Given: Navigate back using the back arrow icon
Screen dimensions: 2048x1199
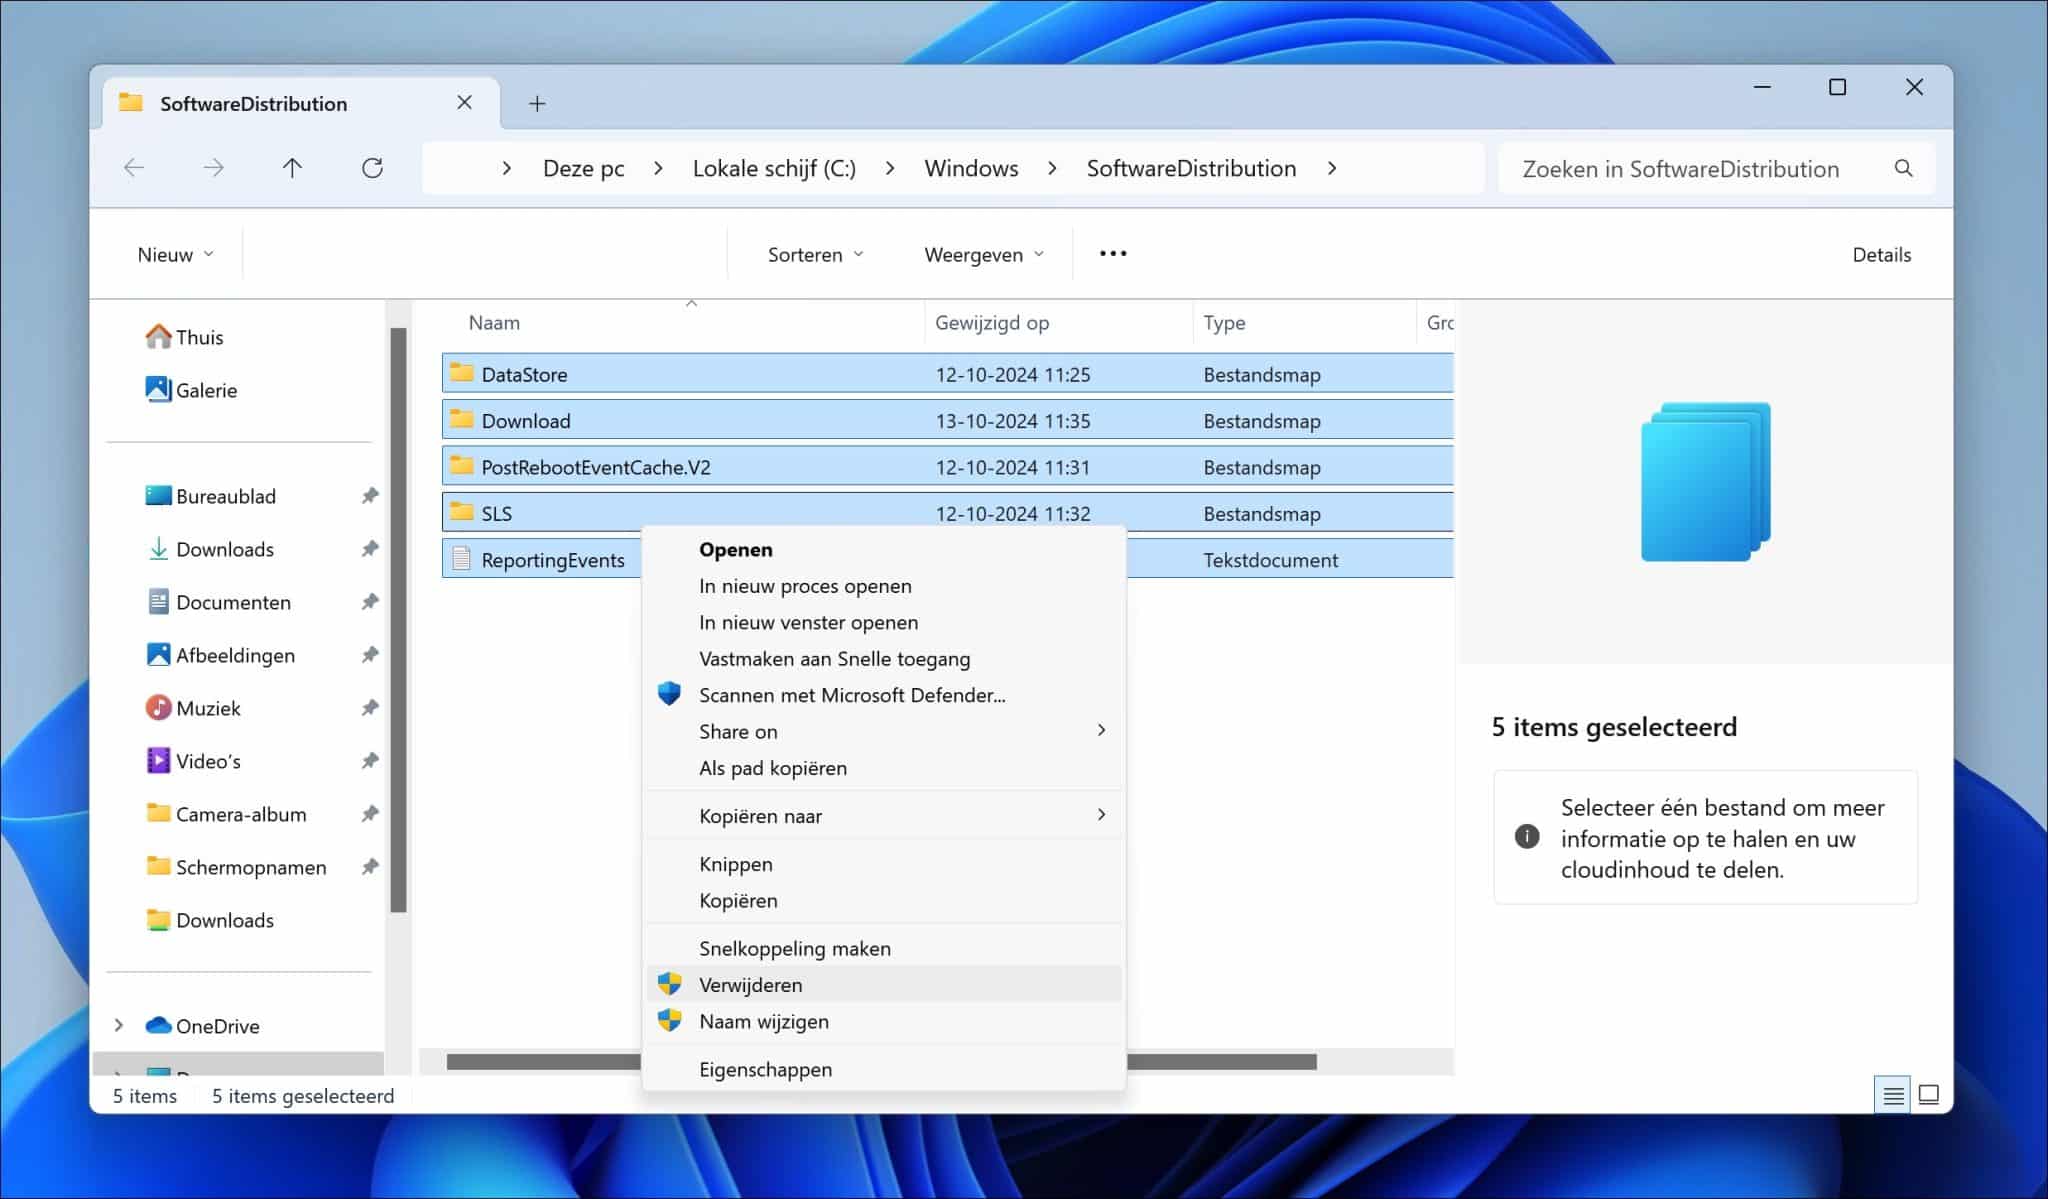Looking at the screenshot, I should pos(134,167).
